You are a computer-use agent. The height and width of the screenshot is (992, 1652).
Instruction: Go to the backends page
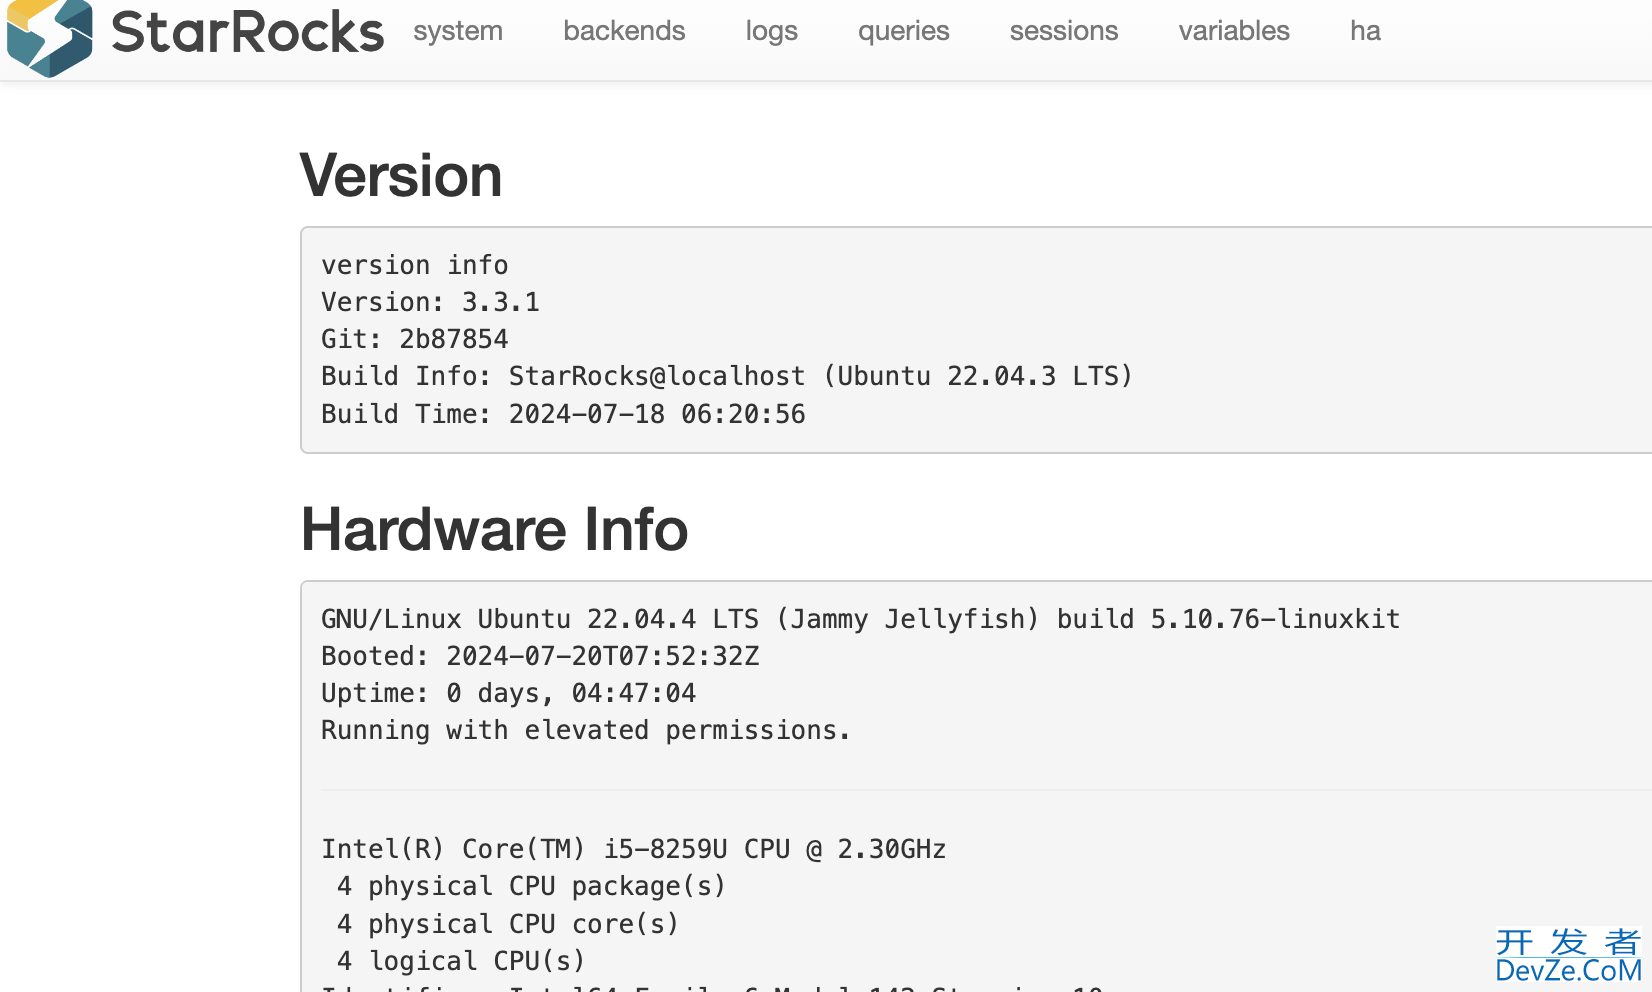(624, 31)
